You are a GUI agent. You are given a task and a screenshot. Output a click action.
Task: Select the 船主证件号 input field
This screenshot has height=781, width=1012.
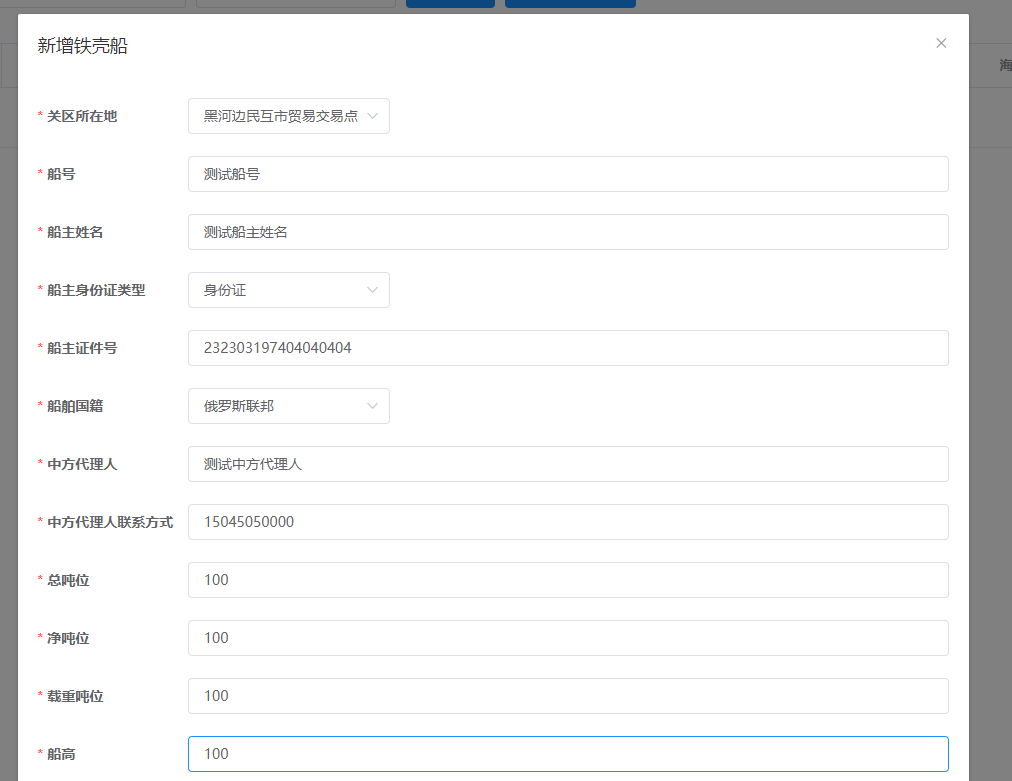(567, 348)
